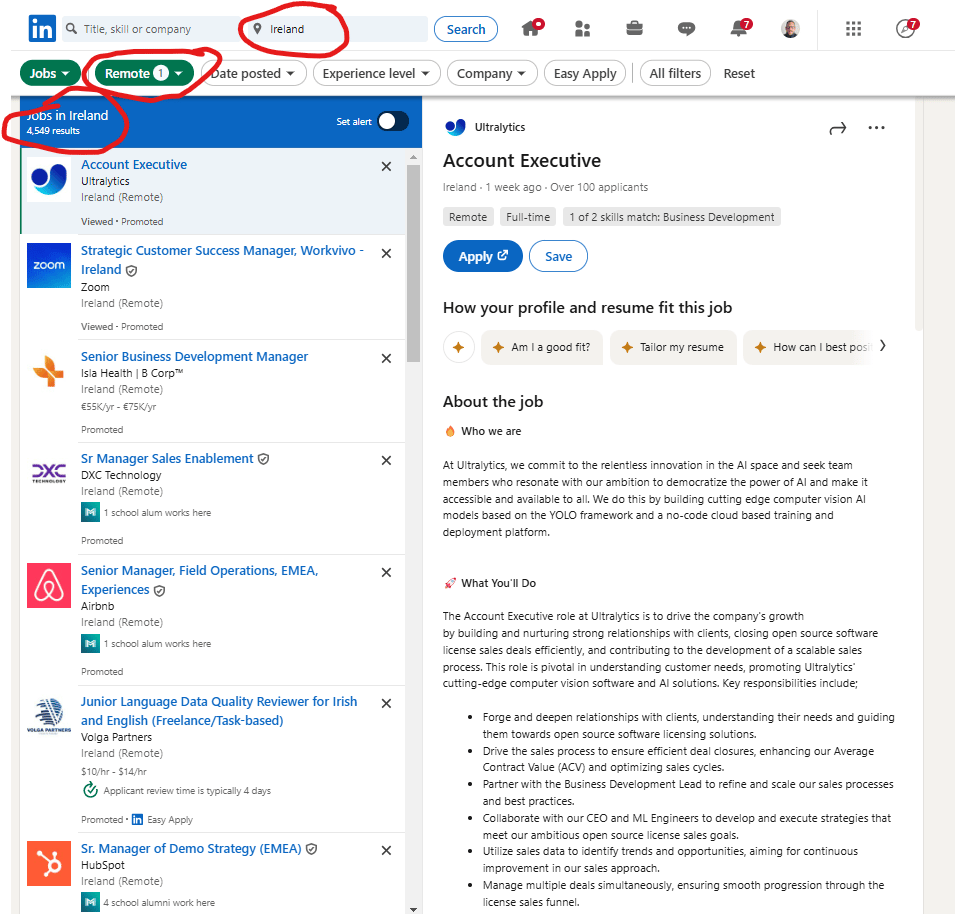Enable the Easy Apply filter
Image resolution: width=955 pixels, height=914 pixels.
click(x=585, y=74)
